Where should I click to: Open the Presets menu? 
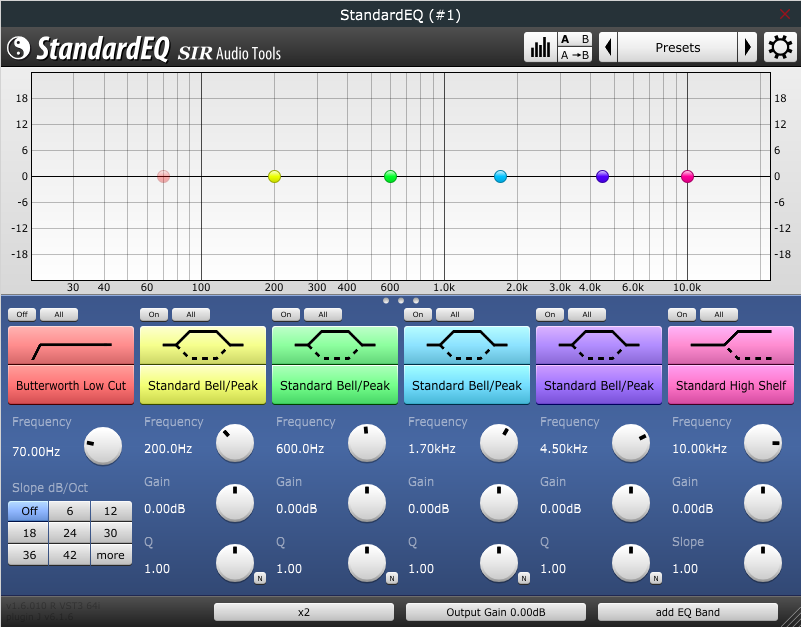[x=677, y=48]
